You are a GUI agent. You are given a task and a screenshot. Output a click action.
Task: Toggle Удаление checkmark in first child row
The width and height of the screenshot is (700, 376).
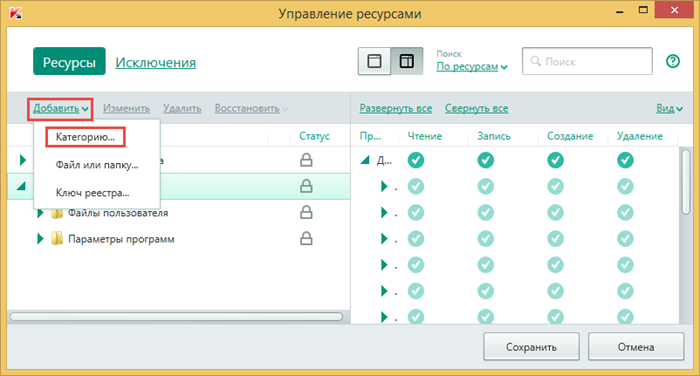click(625, 186)
